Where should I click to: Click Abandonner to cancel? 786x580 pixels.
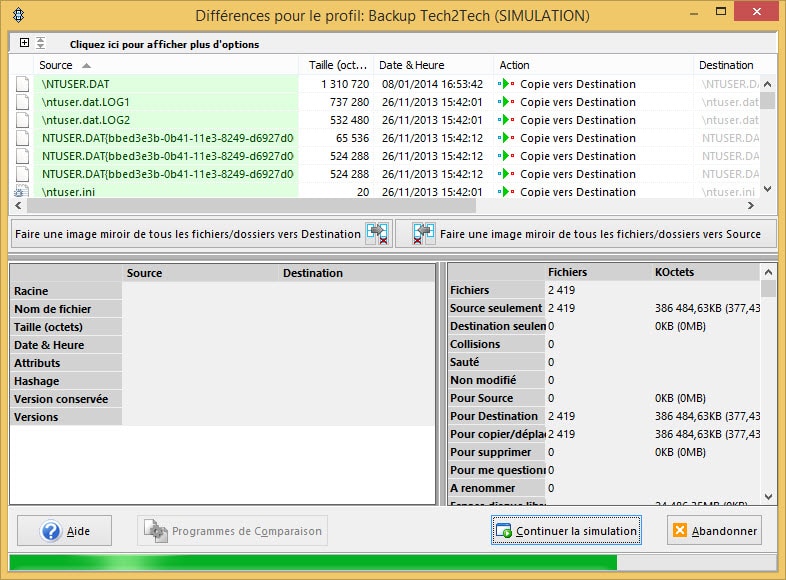click(714, 531)
